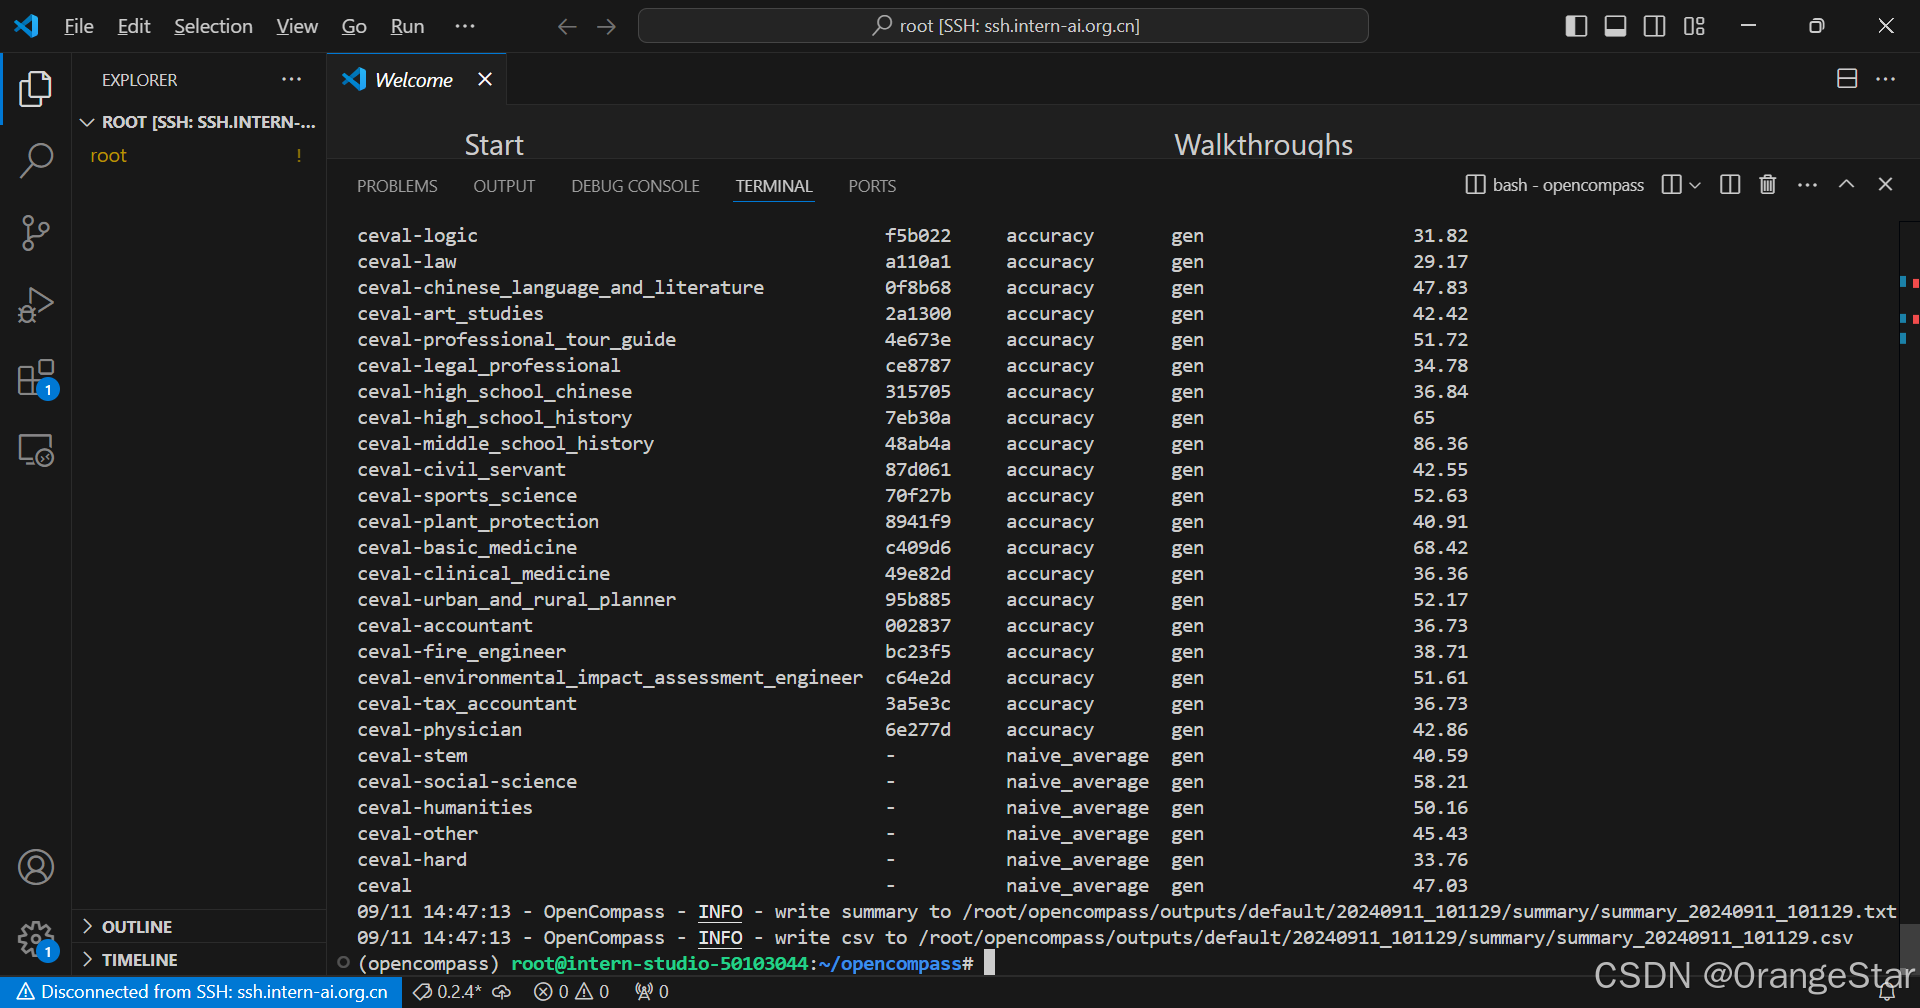The width and height of the screenshot is (1920, 1008).
Task: Click the sync changes cloud icon
Action: (x=502, y=992)
